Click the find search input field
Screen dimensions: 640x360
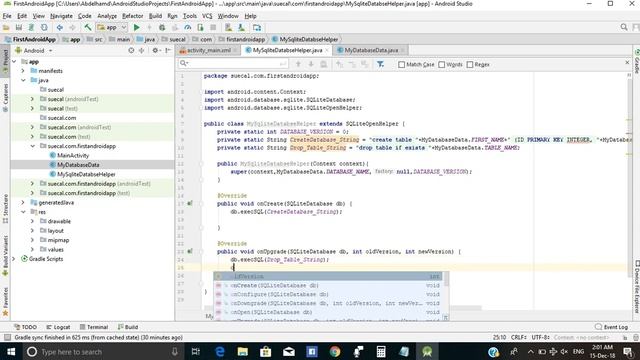pyautogui.click(x=233, y=64)
